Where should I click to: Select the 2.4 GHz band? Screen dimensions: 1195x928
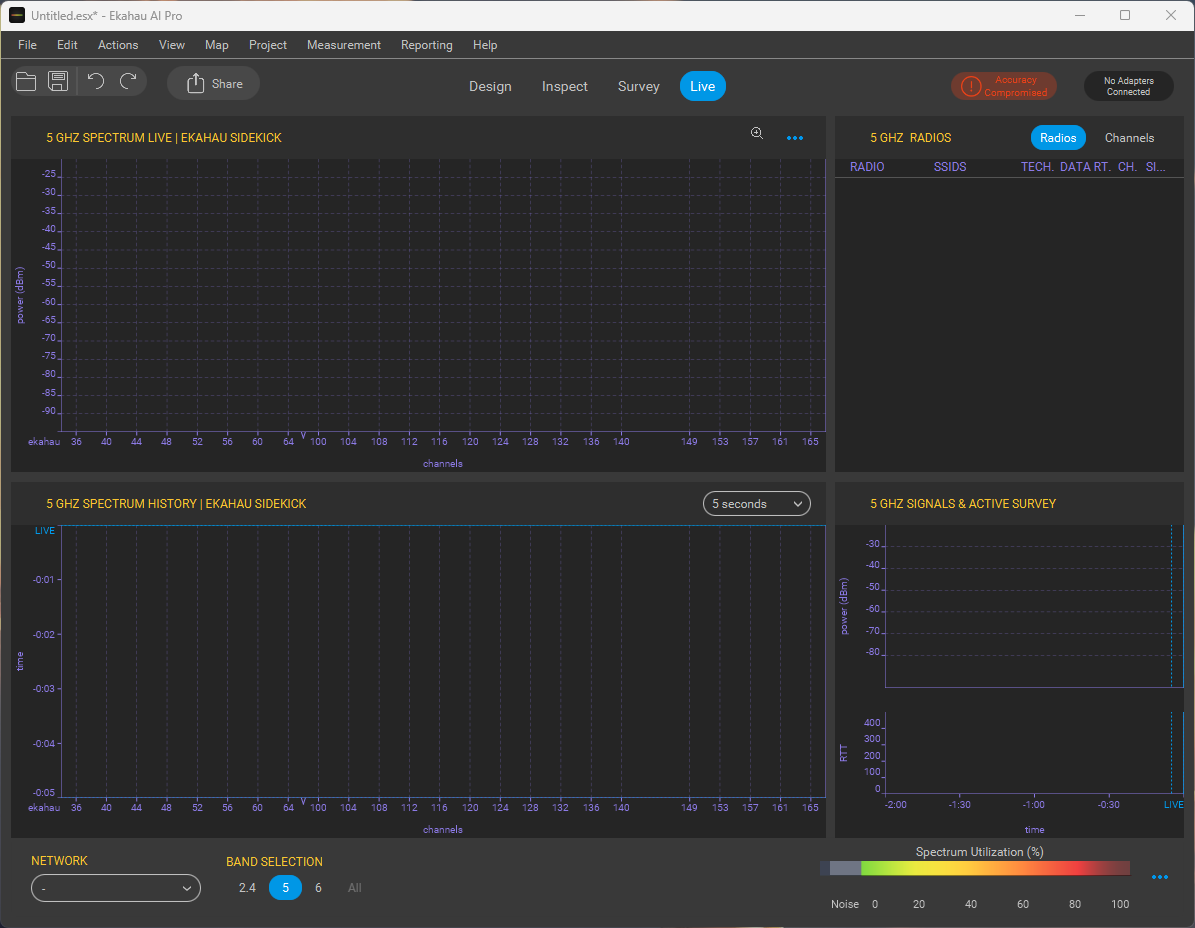(x=247, y=888)
